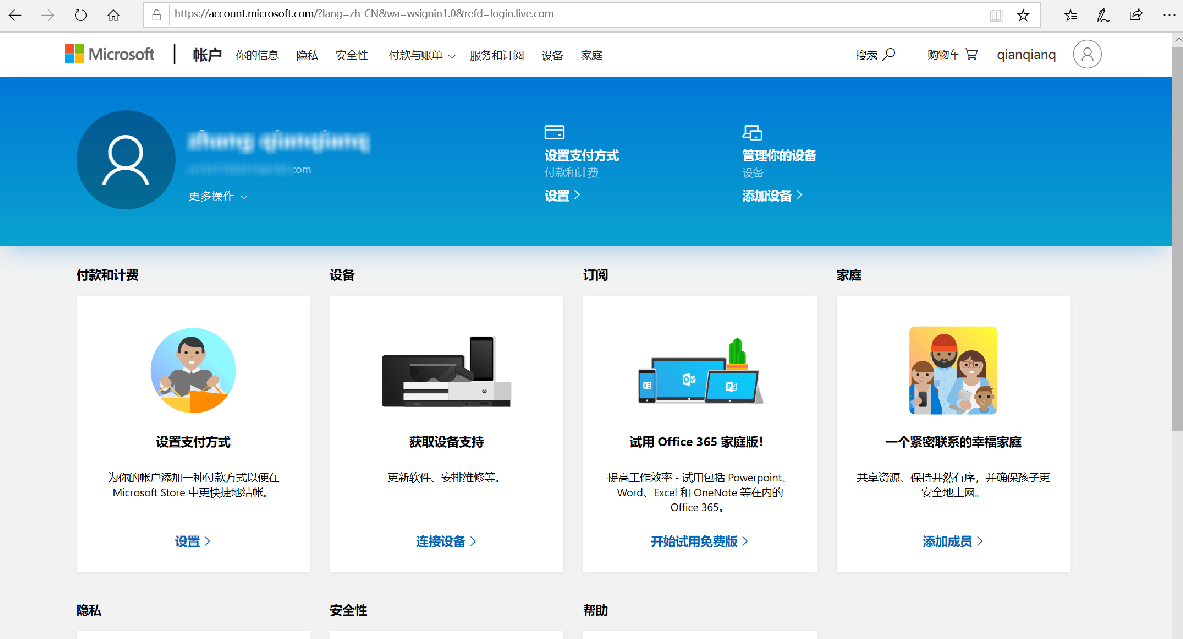The height and width of the screenshot is (639, 1183).
Task: Click 一个紧密联系的幸福家庭 card title
Action: click(953, 441)
